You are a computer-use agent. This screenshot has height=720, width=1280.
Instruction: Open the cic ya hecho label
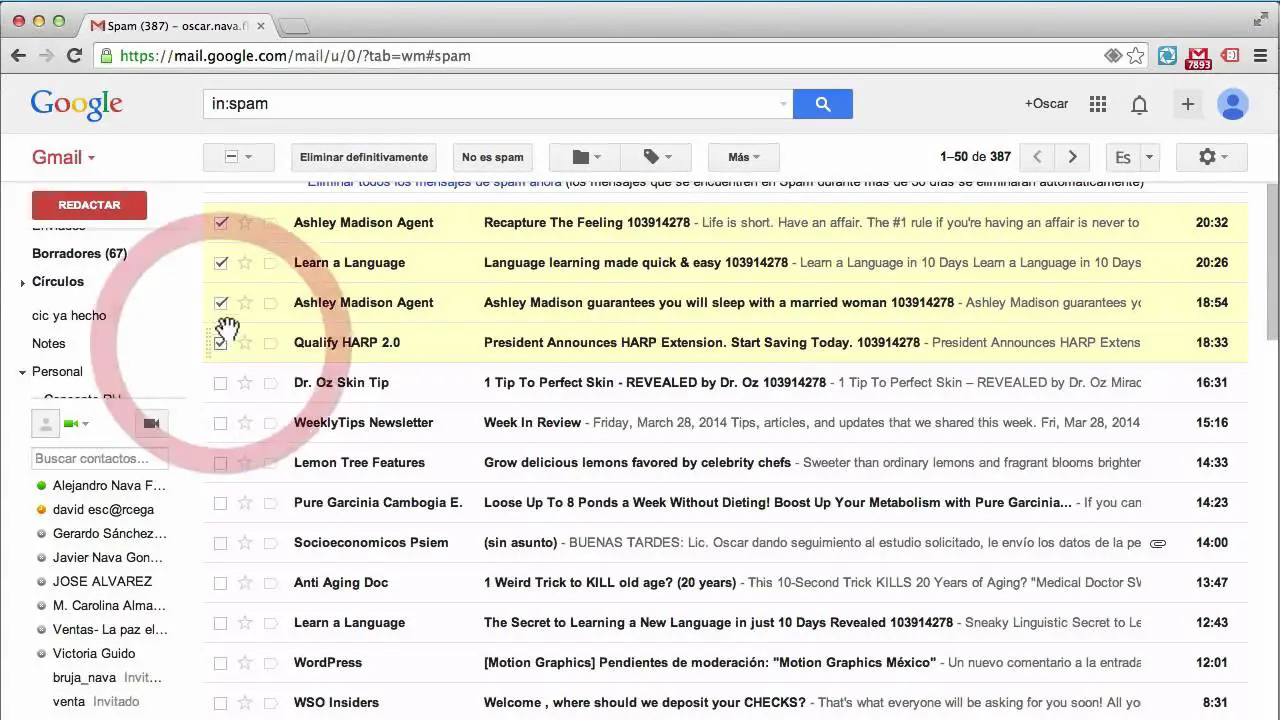(x=69, y=315)
